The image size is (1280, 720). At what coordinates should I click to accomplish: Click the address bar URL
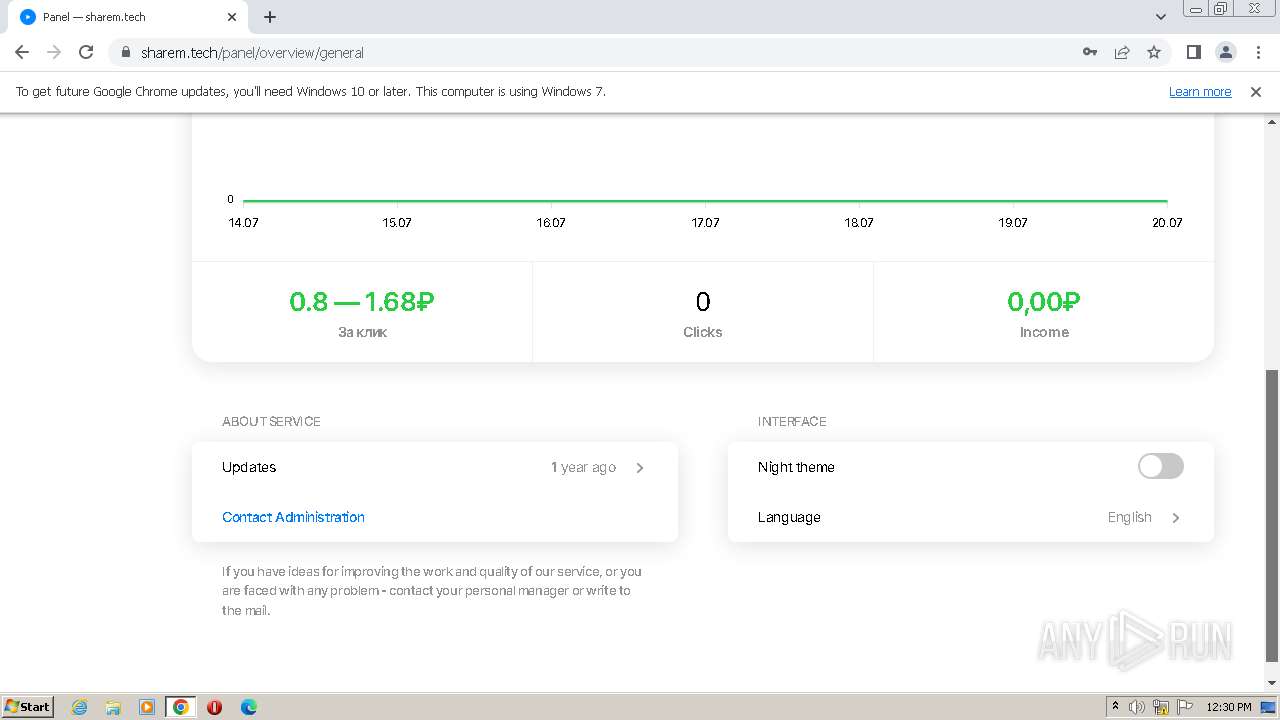point(252,52)
